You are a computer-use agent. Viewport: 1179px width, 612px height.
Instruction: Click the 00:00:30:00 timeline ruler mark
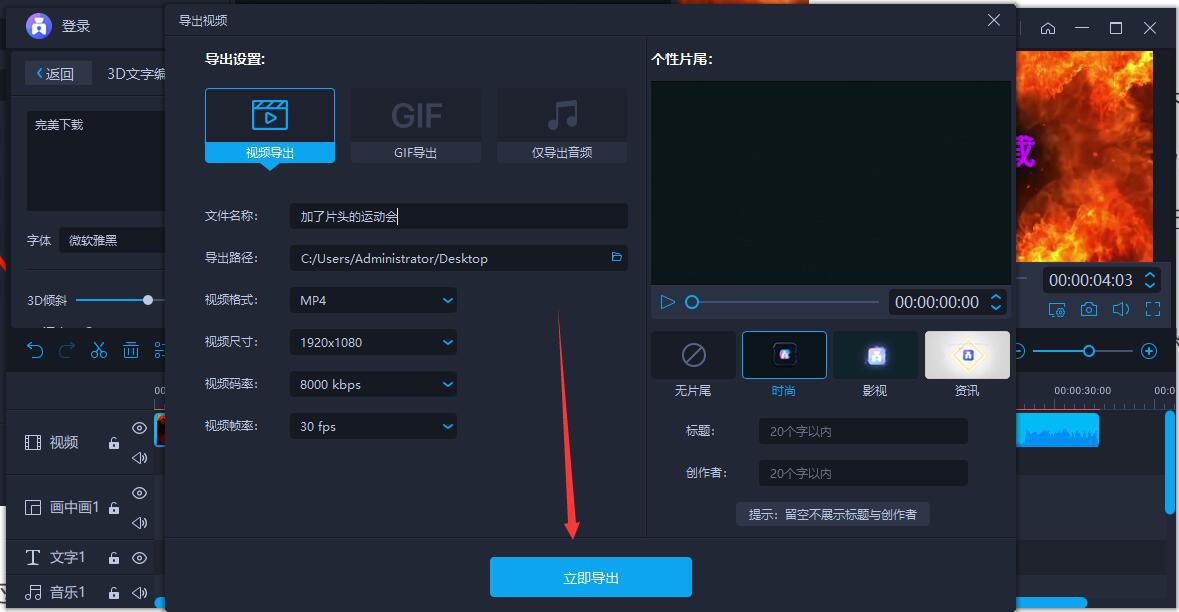point(1082,390)
